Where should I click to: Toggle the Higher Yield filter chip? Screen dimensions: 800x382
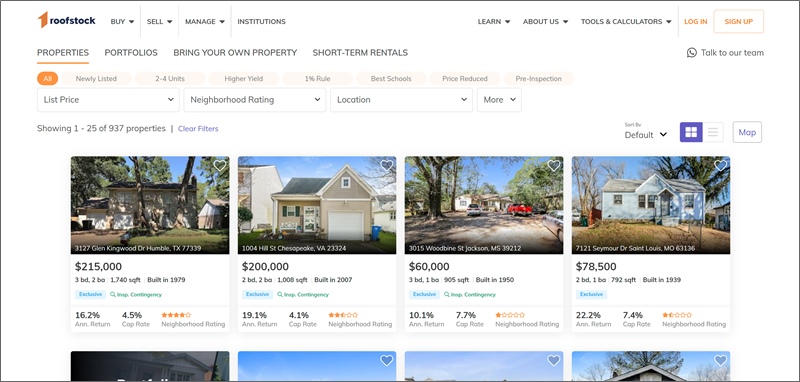point(244,79)
